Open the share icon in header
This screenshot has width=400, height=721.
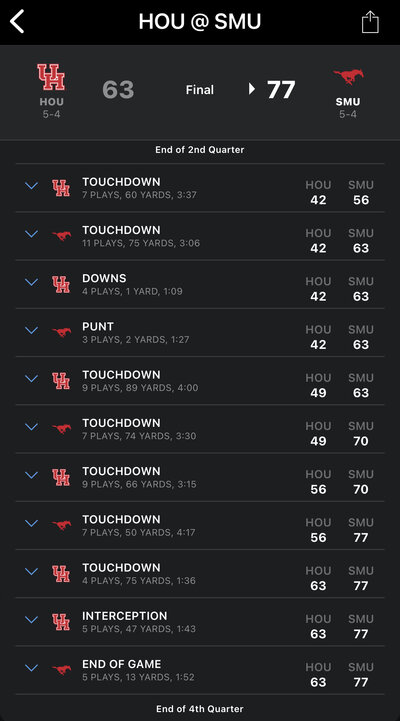click(370, 22)
